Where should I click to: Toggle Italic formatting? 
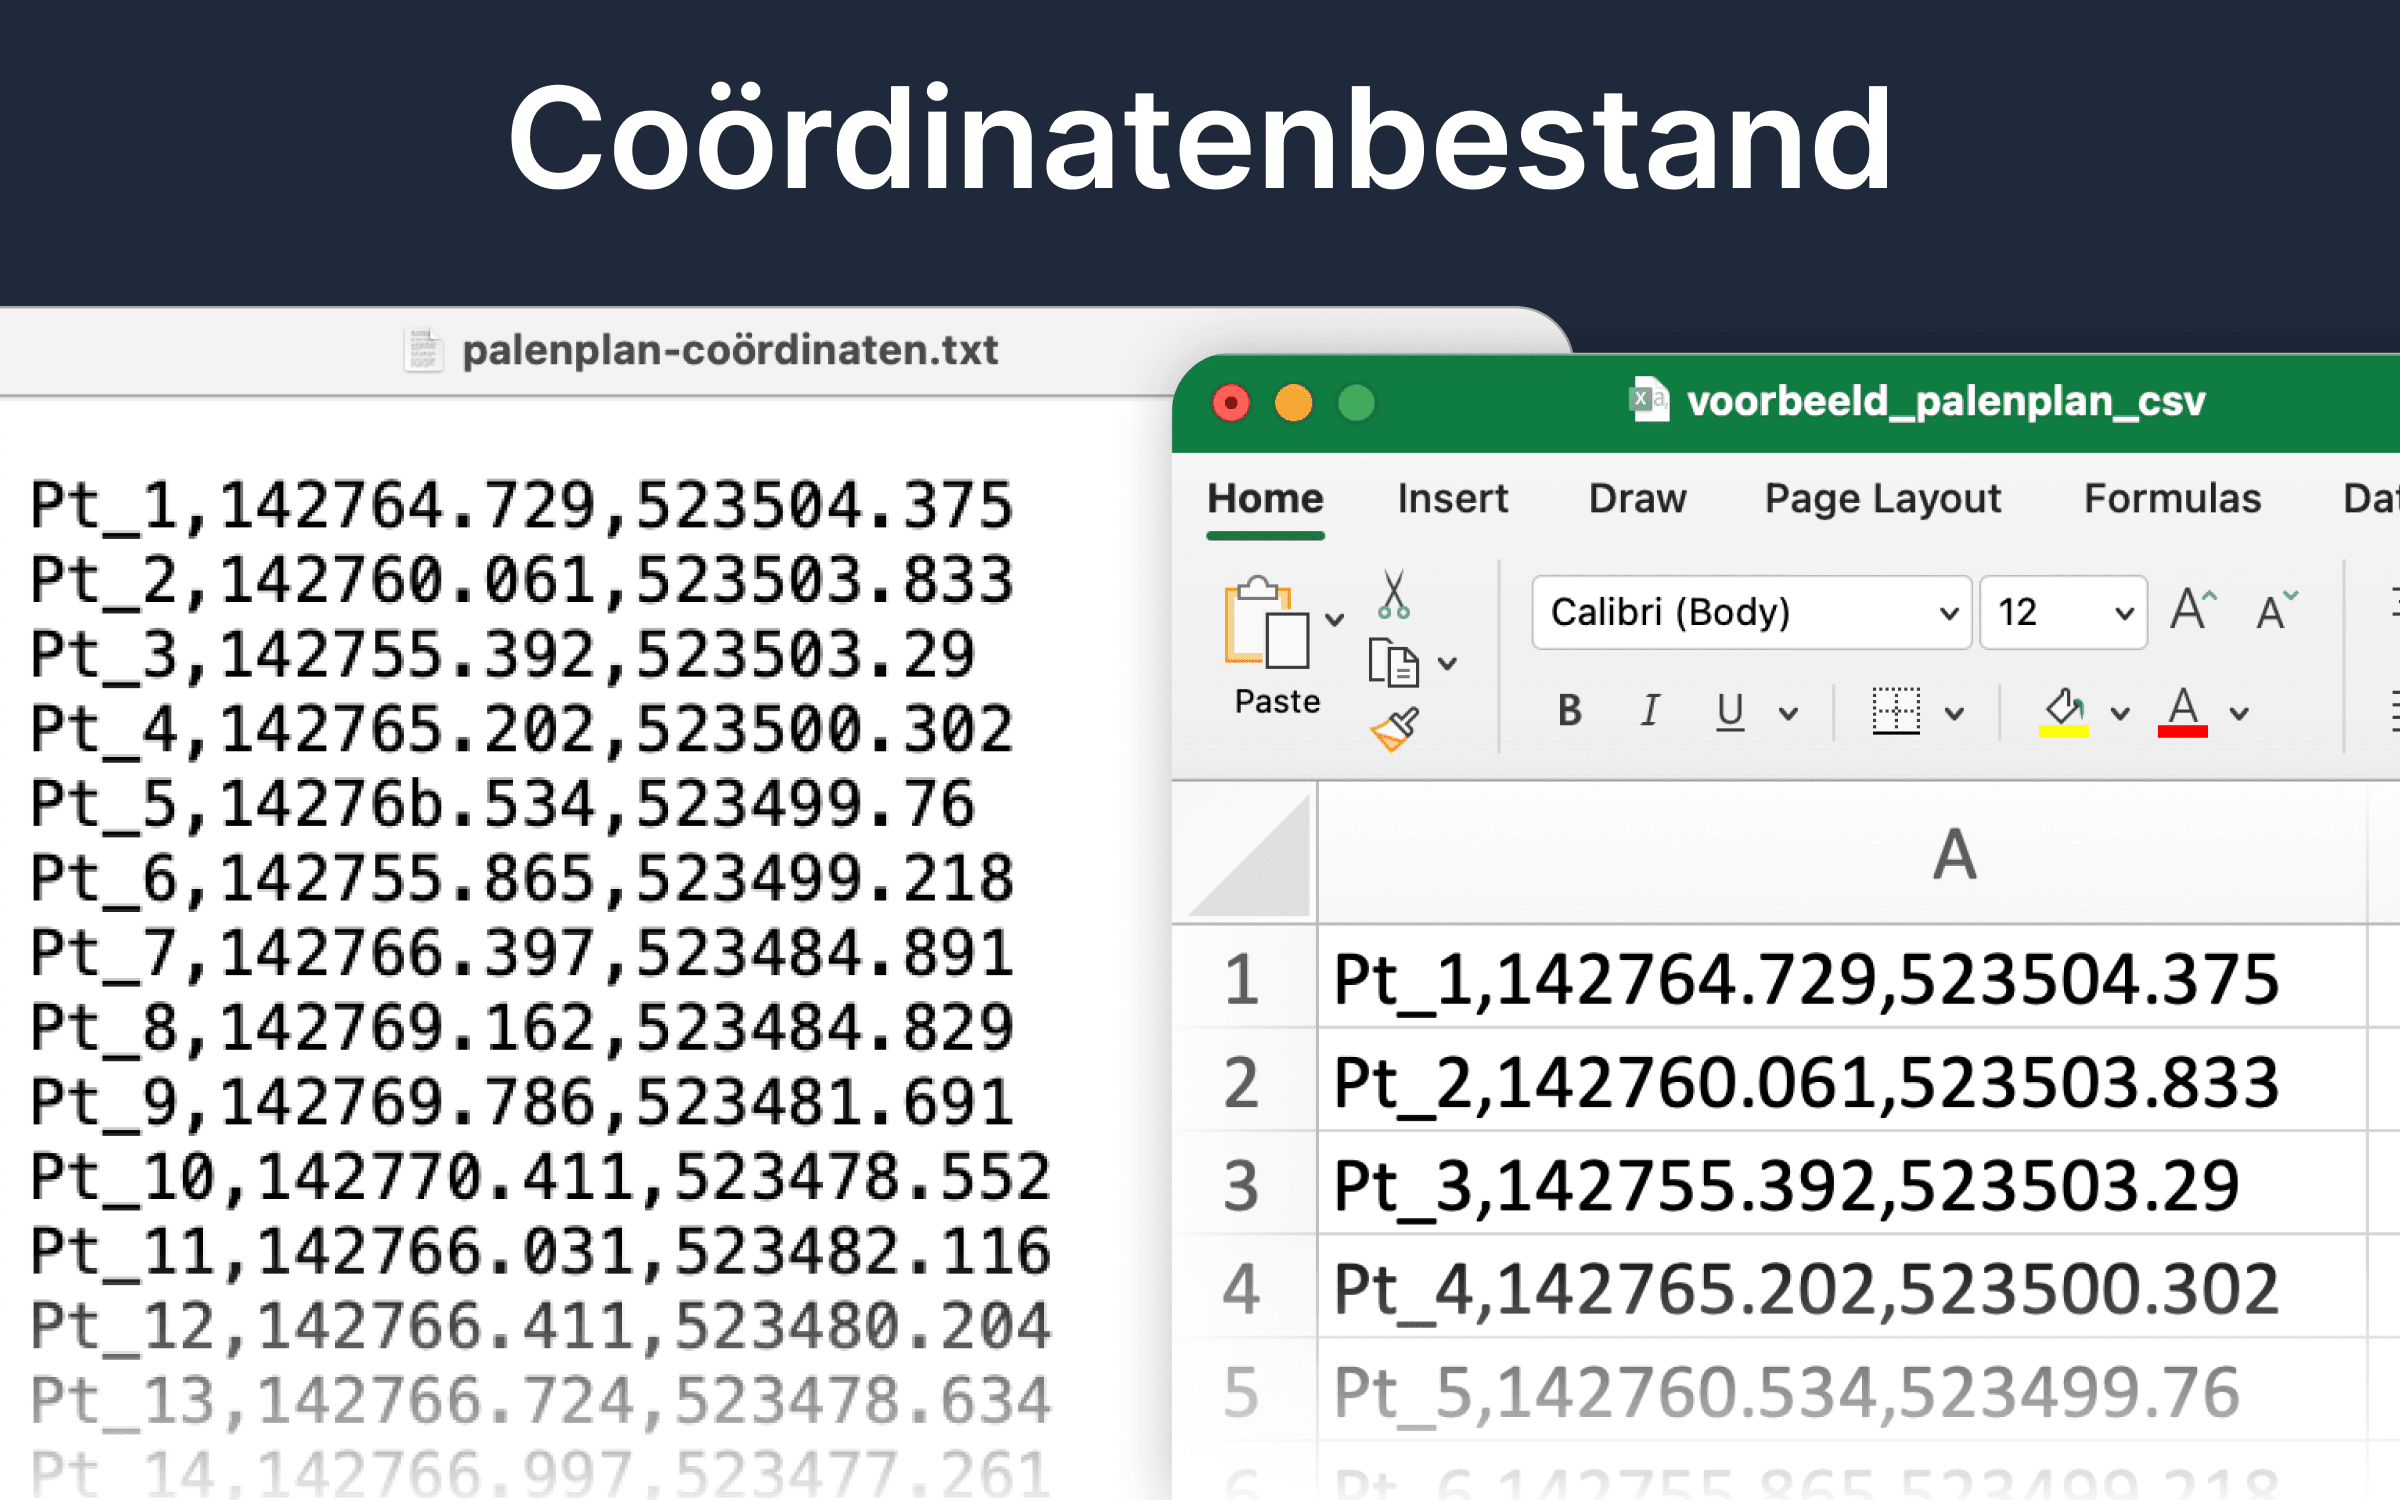[1650, 711]
